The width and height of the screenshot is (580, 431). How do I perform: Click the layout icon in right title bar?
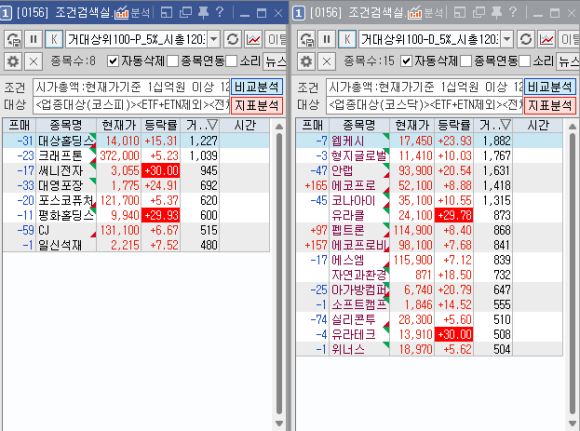460,13
